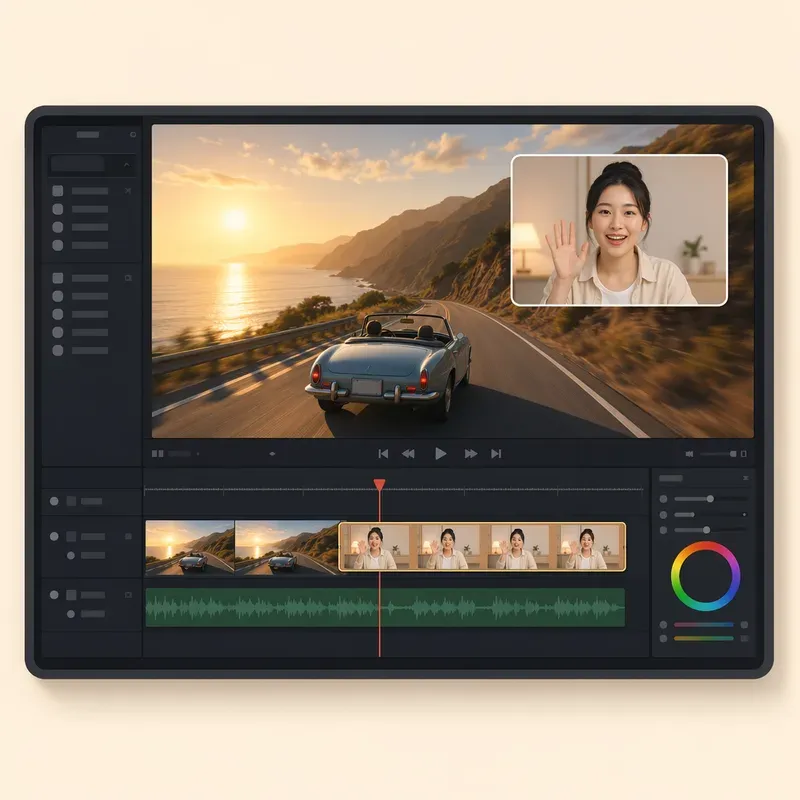Close the color panel with its X icon
The image size is (800, 800).
[x=746, y=478]
